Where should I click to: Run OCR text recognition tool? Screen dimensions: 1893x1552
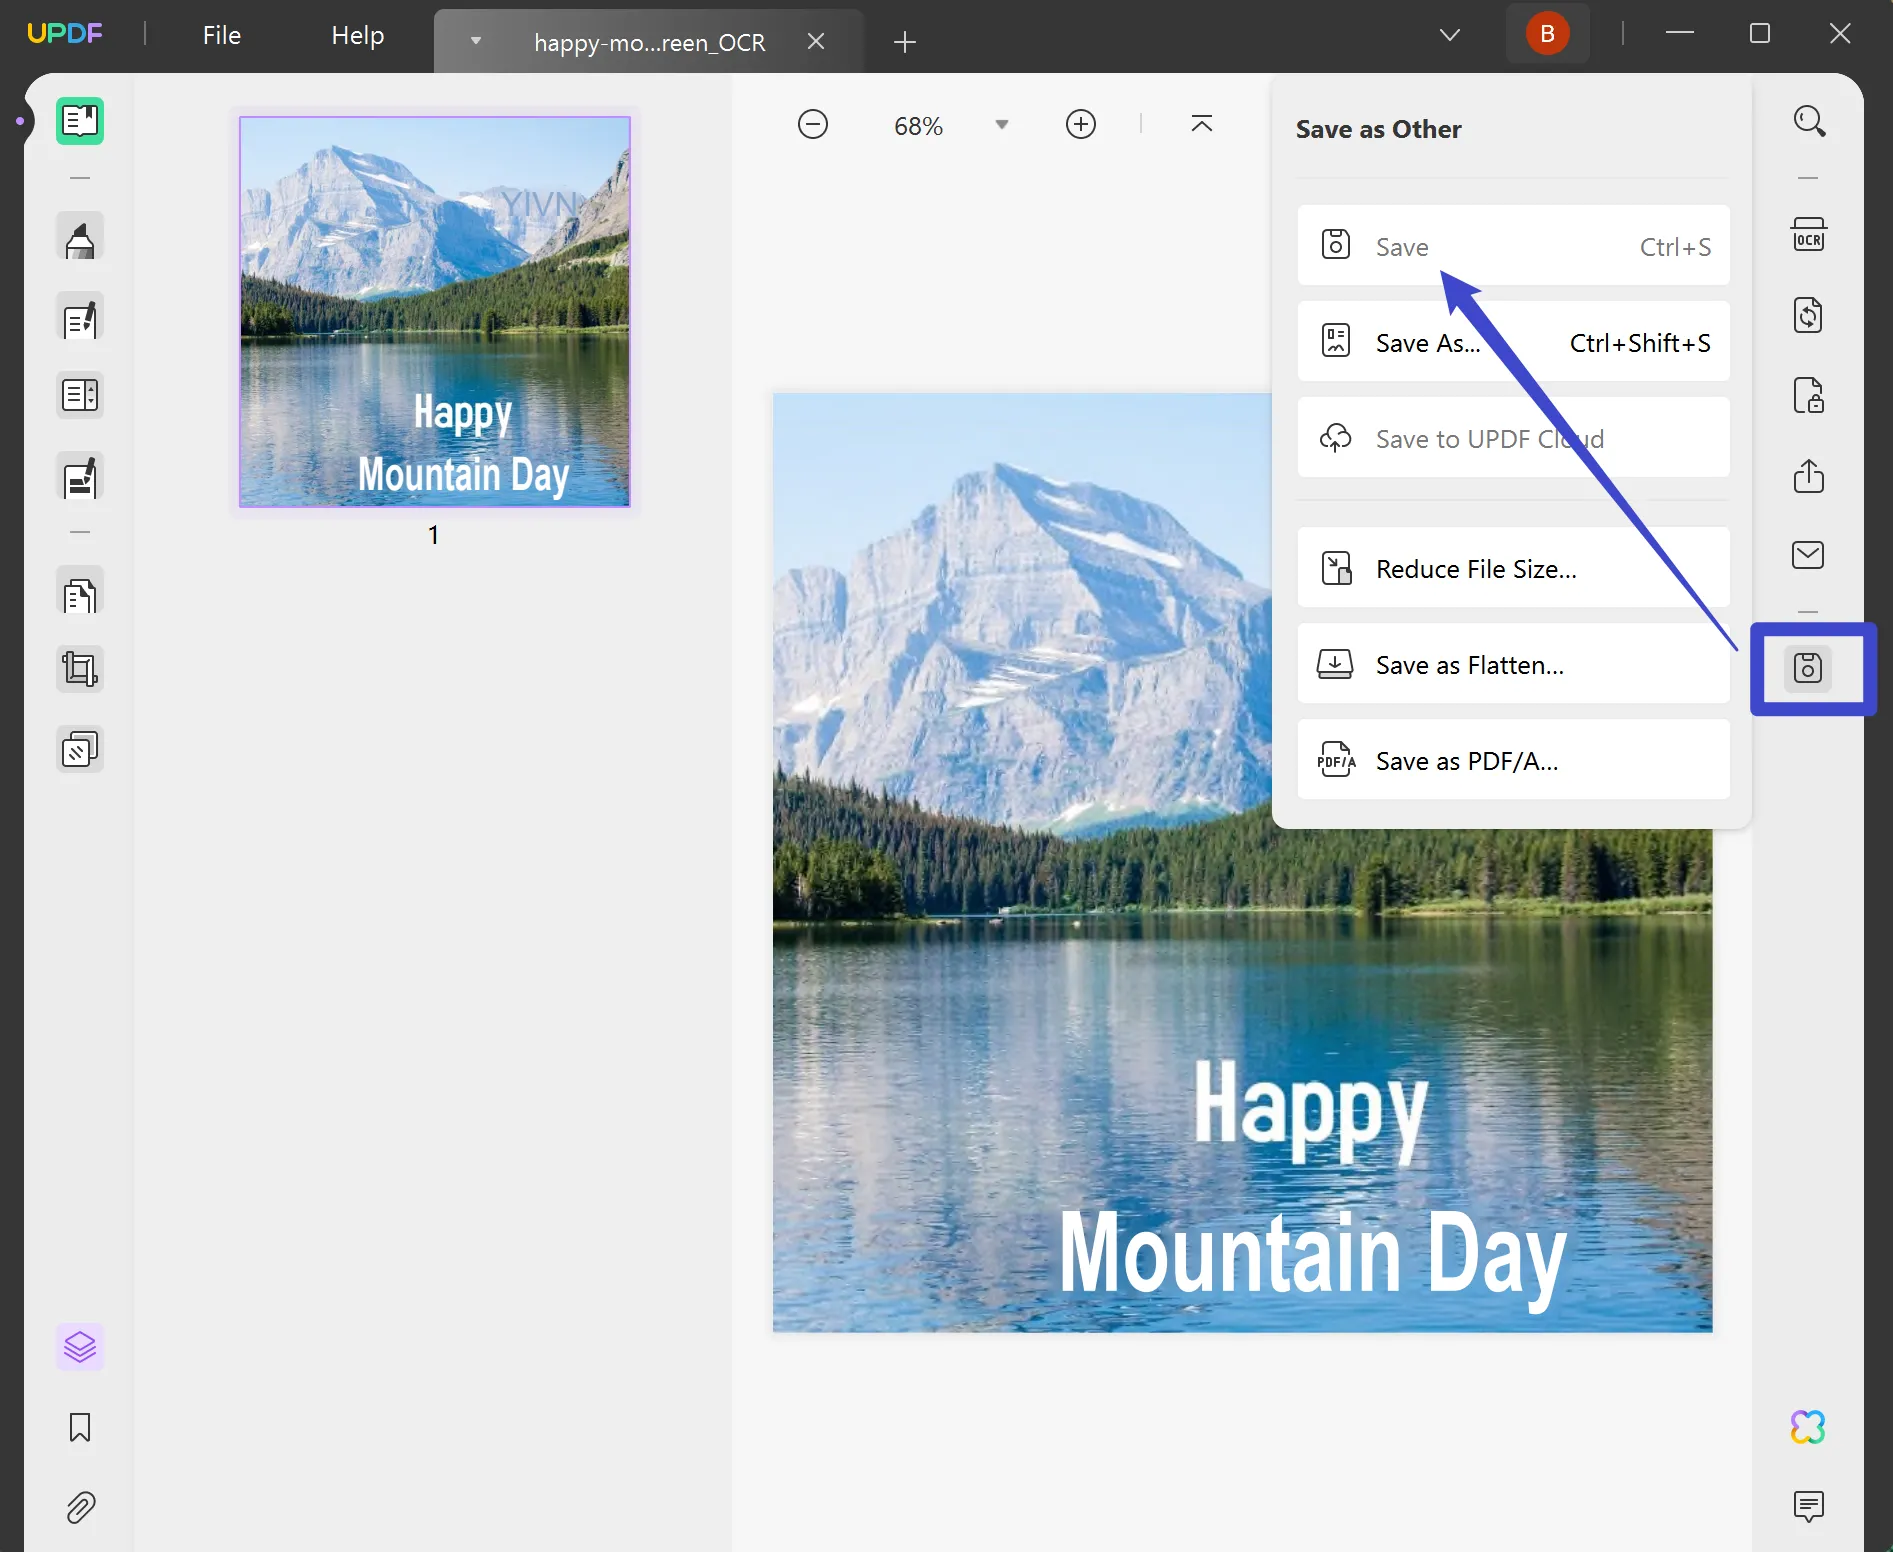(1808, 235)
